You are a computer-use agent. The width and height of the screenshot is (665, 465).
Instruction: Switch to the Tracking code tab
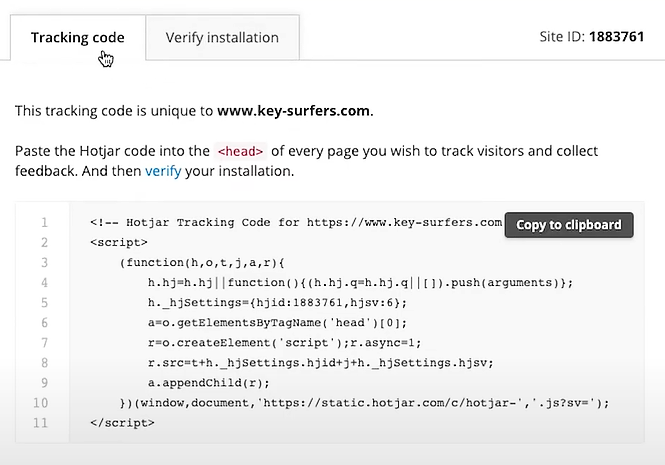pos(78,37)
